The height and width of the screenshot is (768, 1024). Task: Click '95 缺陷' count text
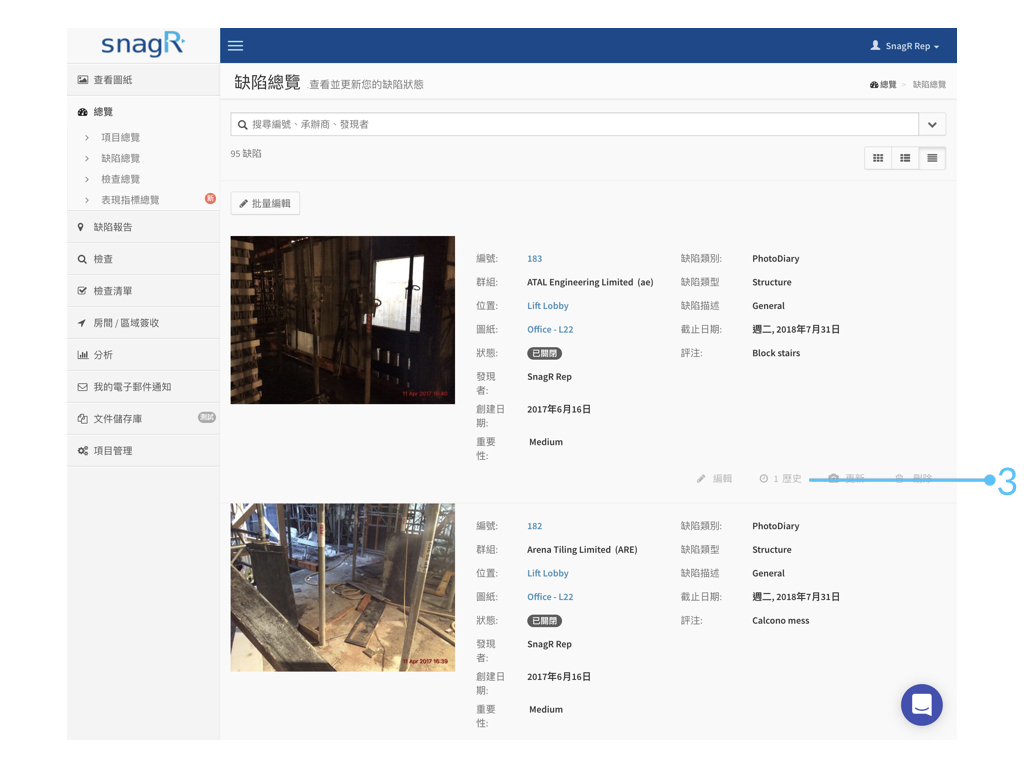246,153
